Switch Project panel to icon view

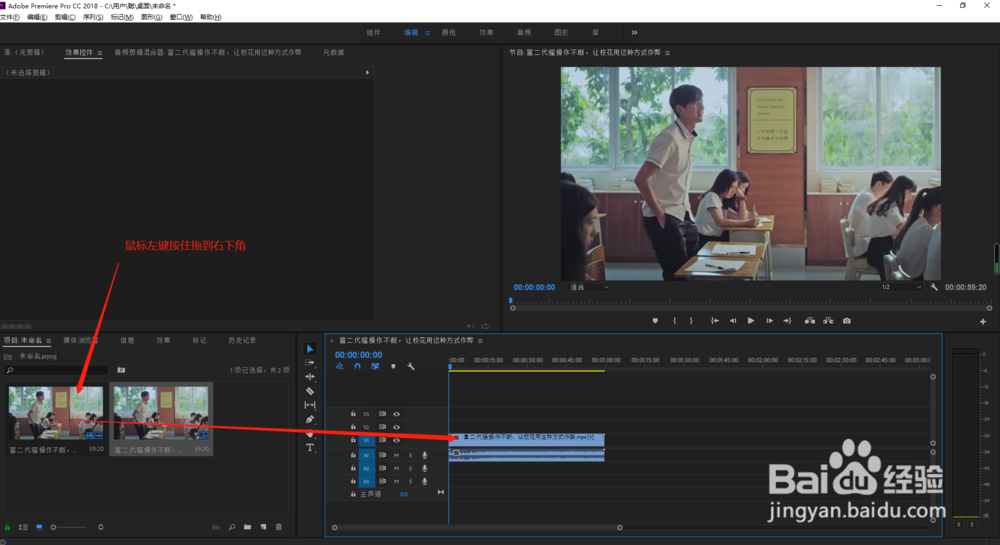coord(39,527)
